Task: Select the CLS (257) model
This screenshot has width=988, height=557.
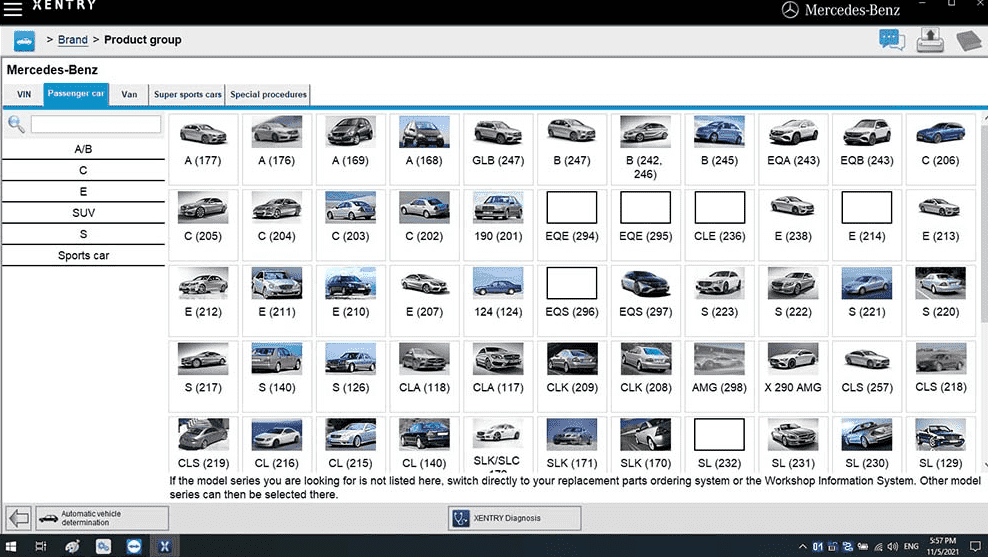Action: pos(867,376)
